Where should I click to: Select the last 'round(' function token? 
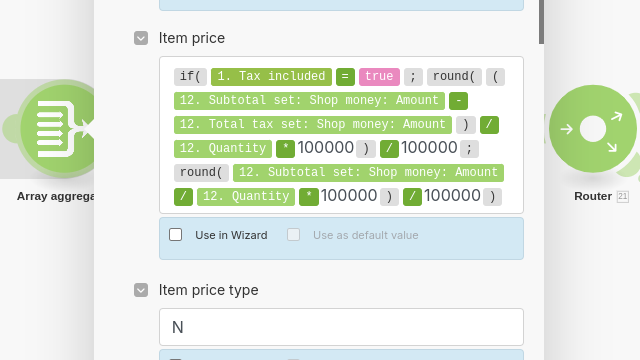pyautogui.click(x=201, y=173)
